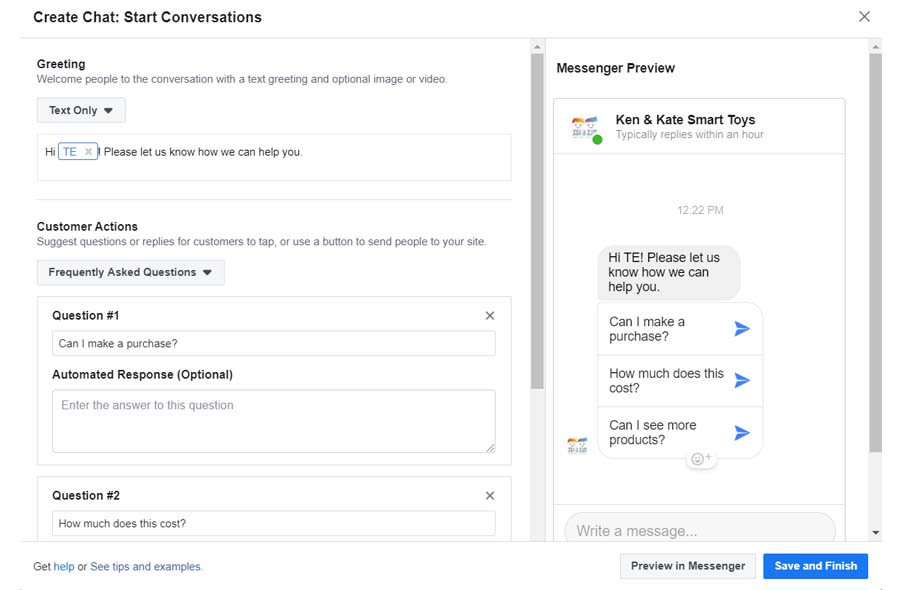Click Automated Response (Optional) label
Viewport: 900px width, 590px height.
(142, 374)
